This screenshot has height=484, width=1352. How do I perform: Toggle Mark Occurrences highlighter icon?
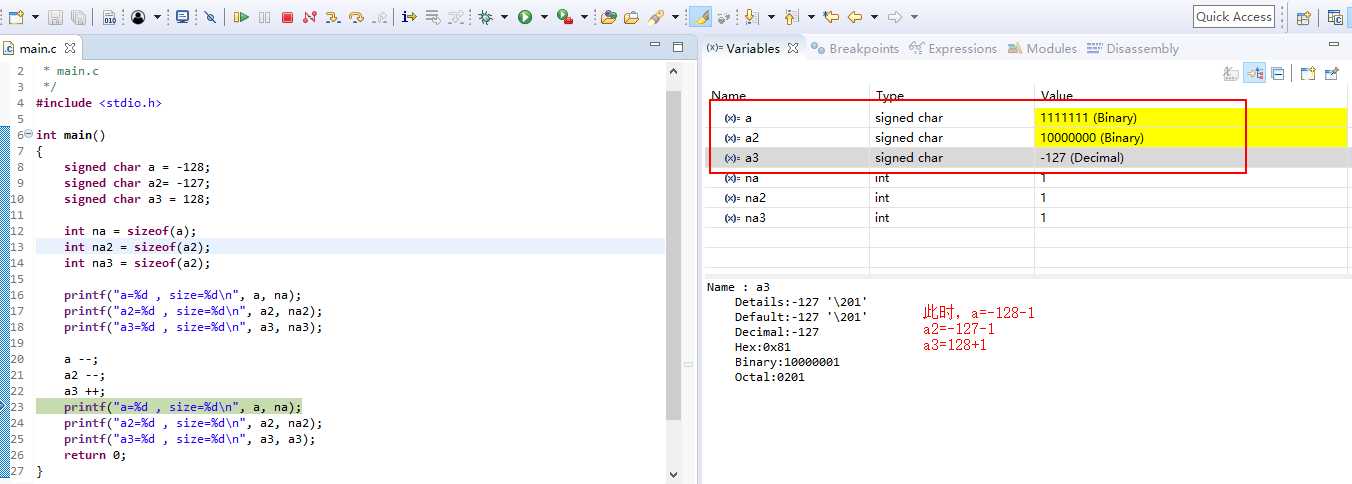701,17
